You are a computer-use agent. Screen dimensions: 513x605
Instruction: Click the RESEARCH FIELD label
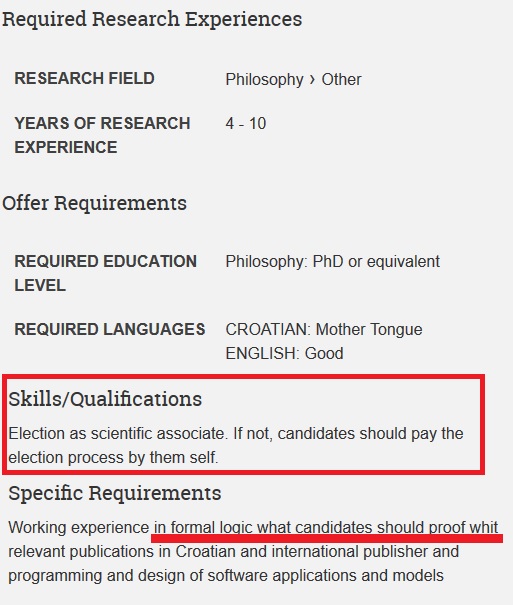coord(84,78)
